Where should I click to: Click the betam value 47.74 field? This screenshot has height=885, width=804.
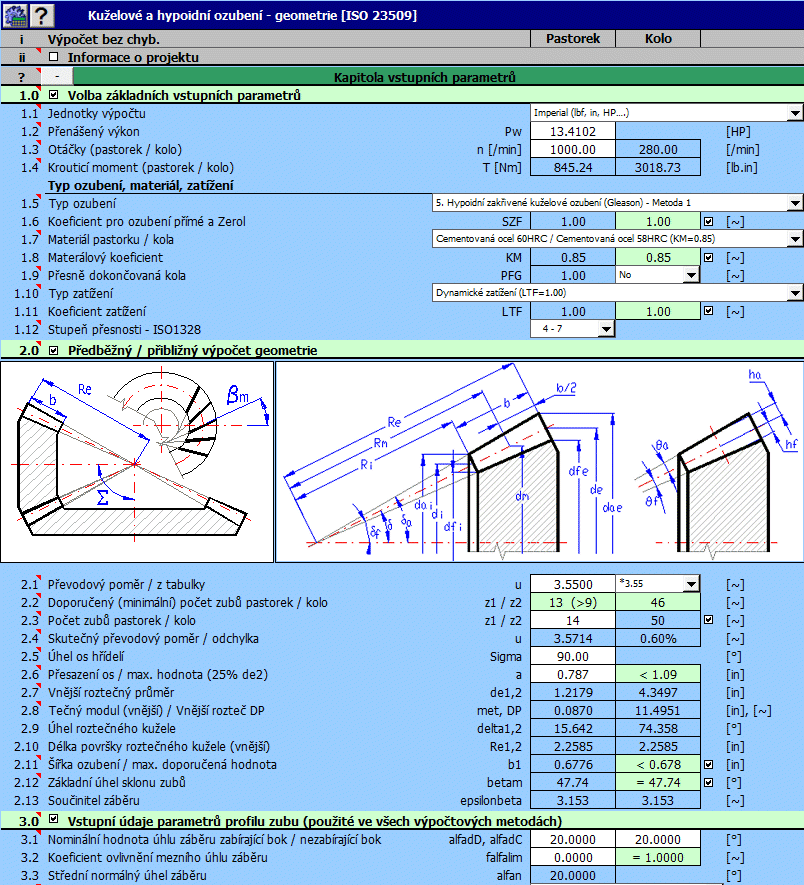pyautogui.click(x=573, y=782)
